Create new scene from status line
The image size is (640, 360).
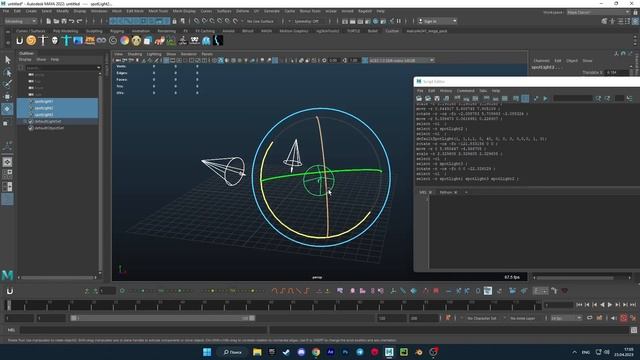tap(49, 21)
